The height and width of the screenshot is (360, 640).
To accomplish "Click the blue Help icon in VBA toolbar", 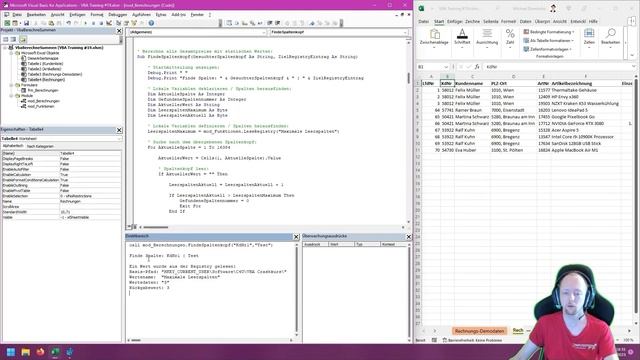I will (151, 23).
